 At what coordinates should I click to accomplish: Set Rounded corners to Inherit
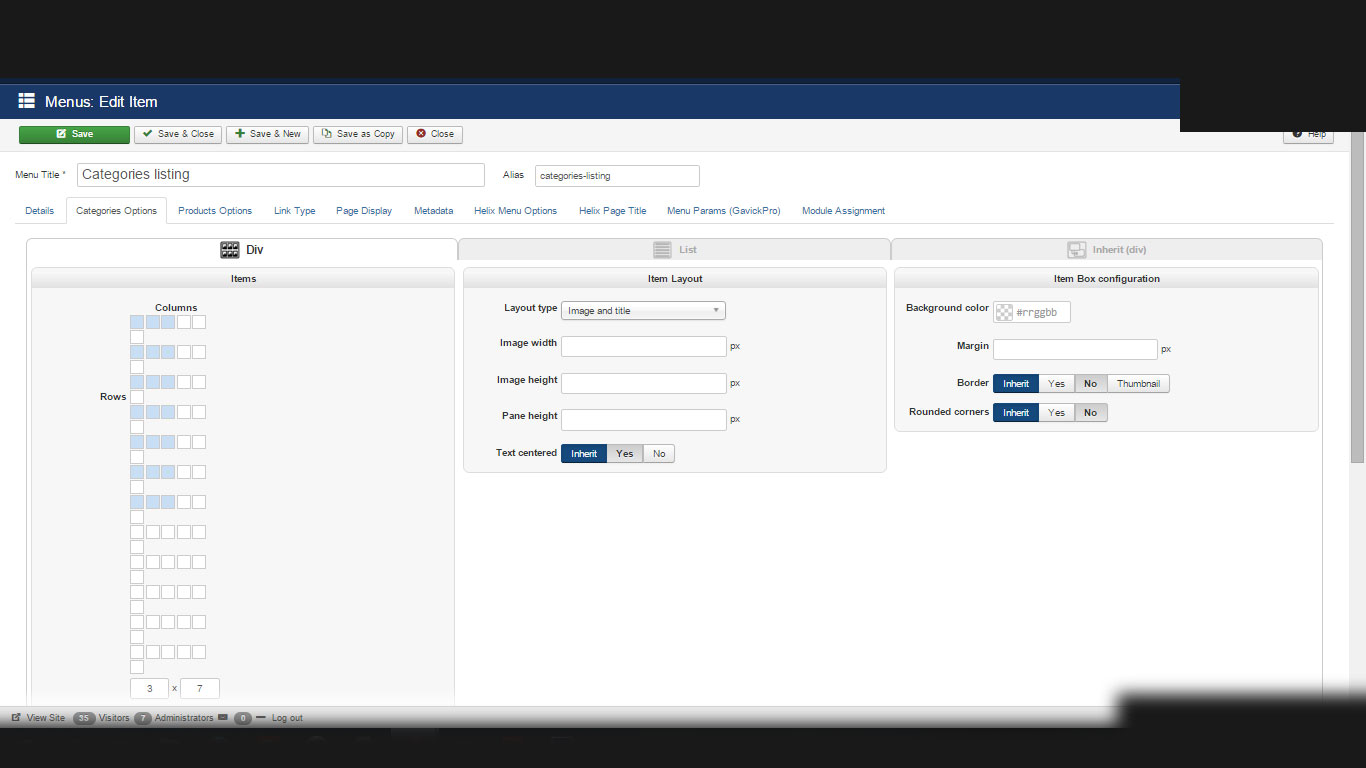(x=1016, y=413)
